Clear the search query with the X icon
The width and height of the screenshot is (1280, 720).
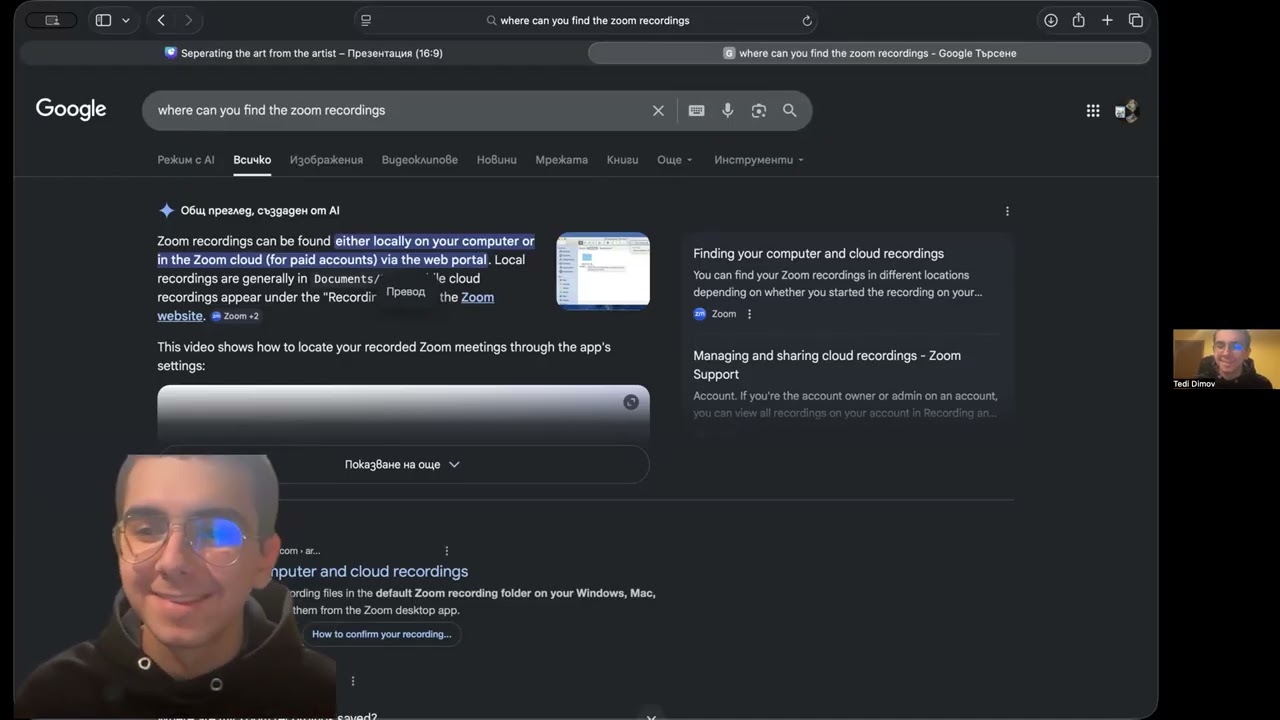point(658,110)
